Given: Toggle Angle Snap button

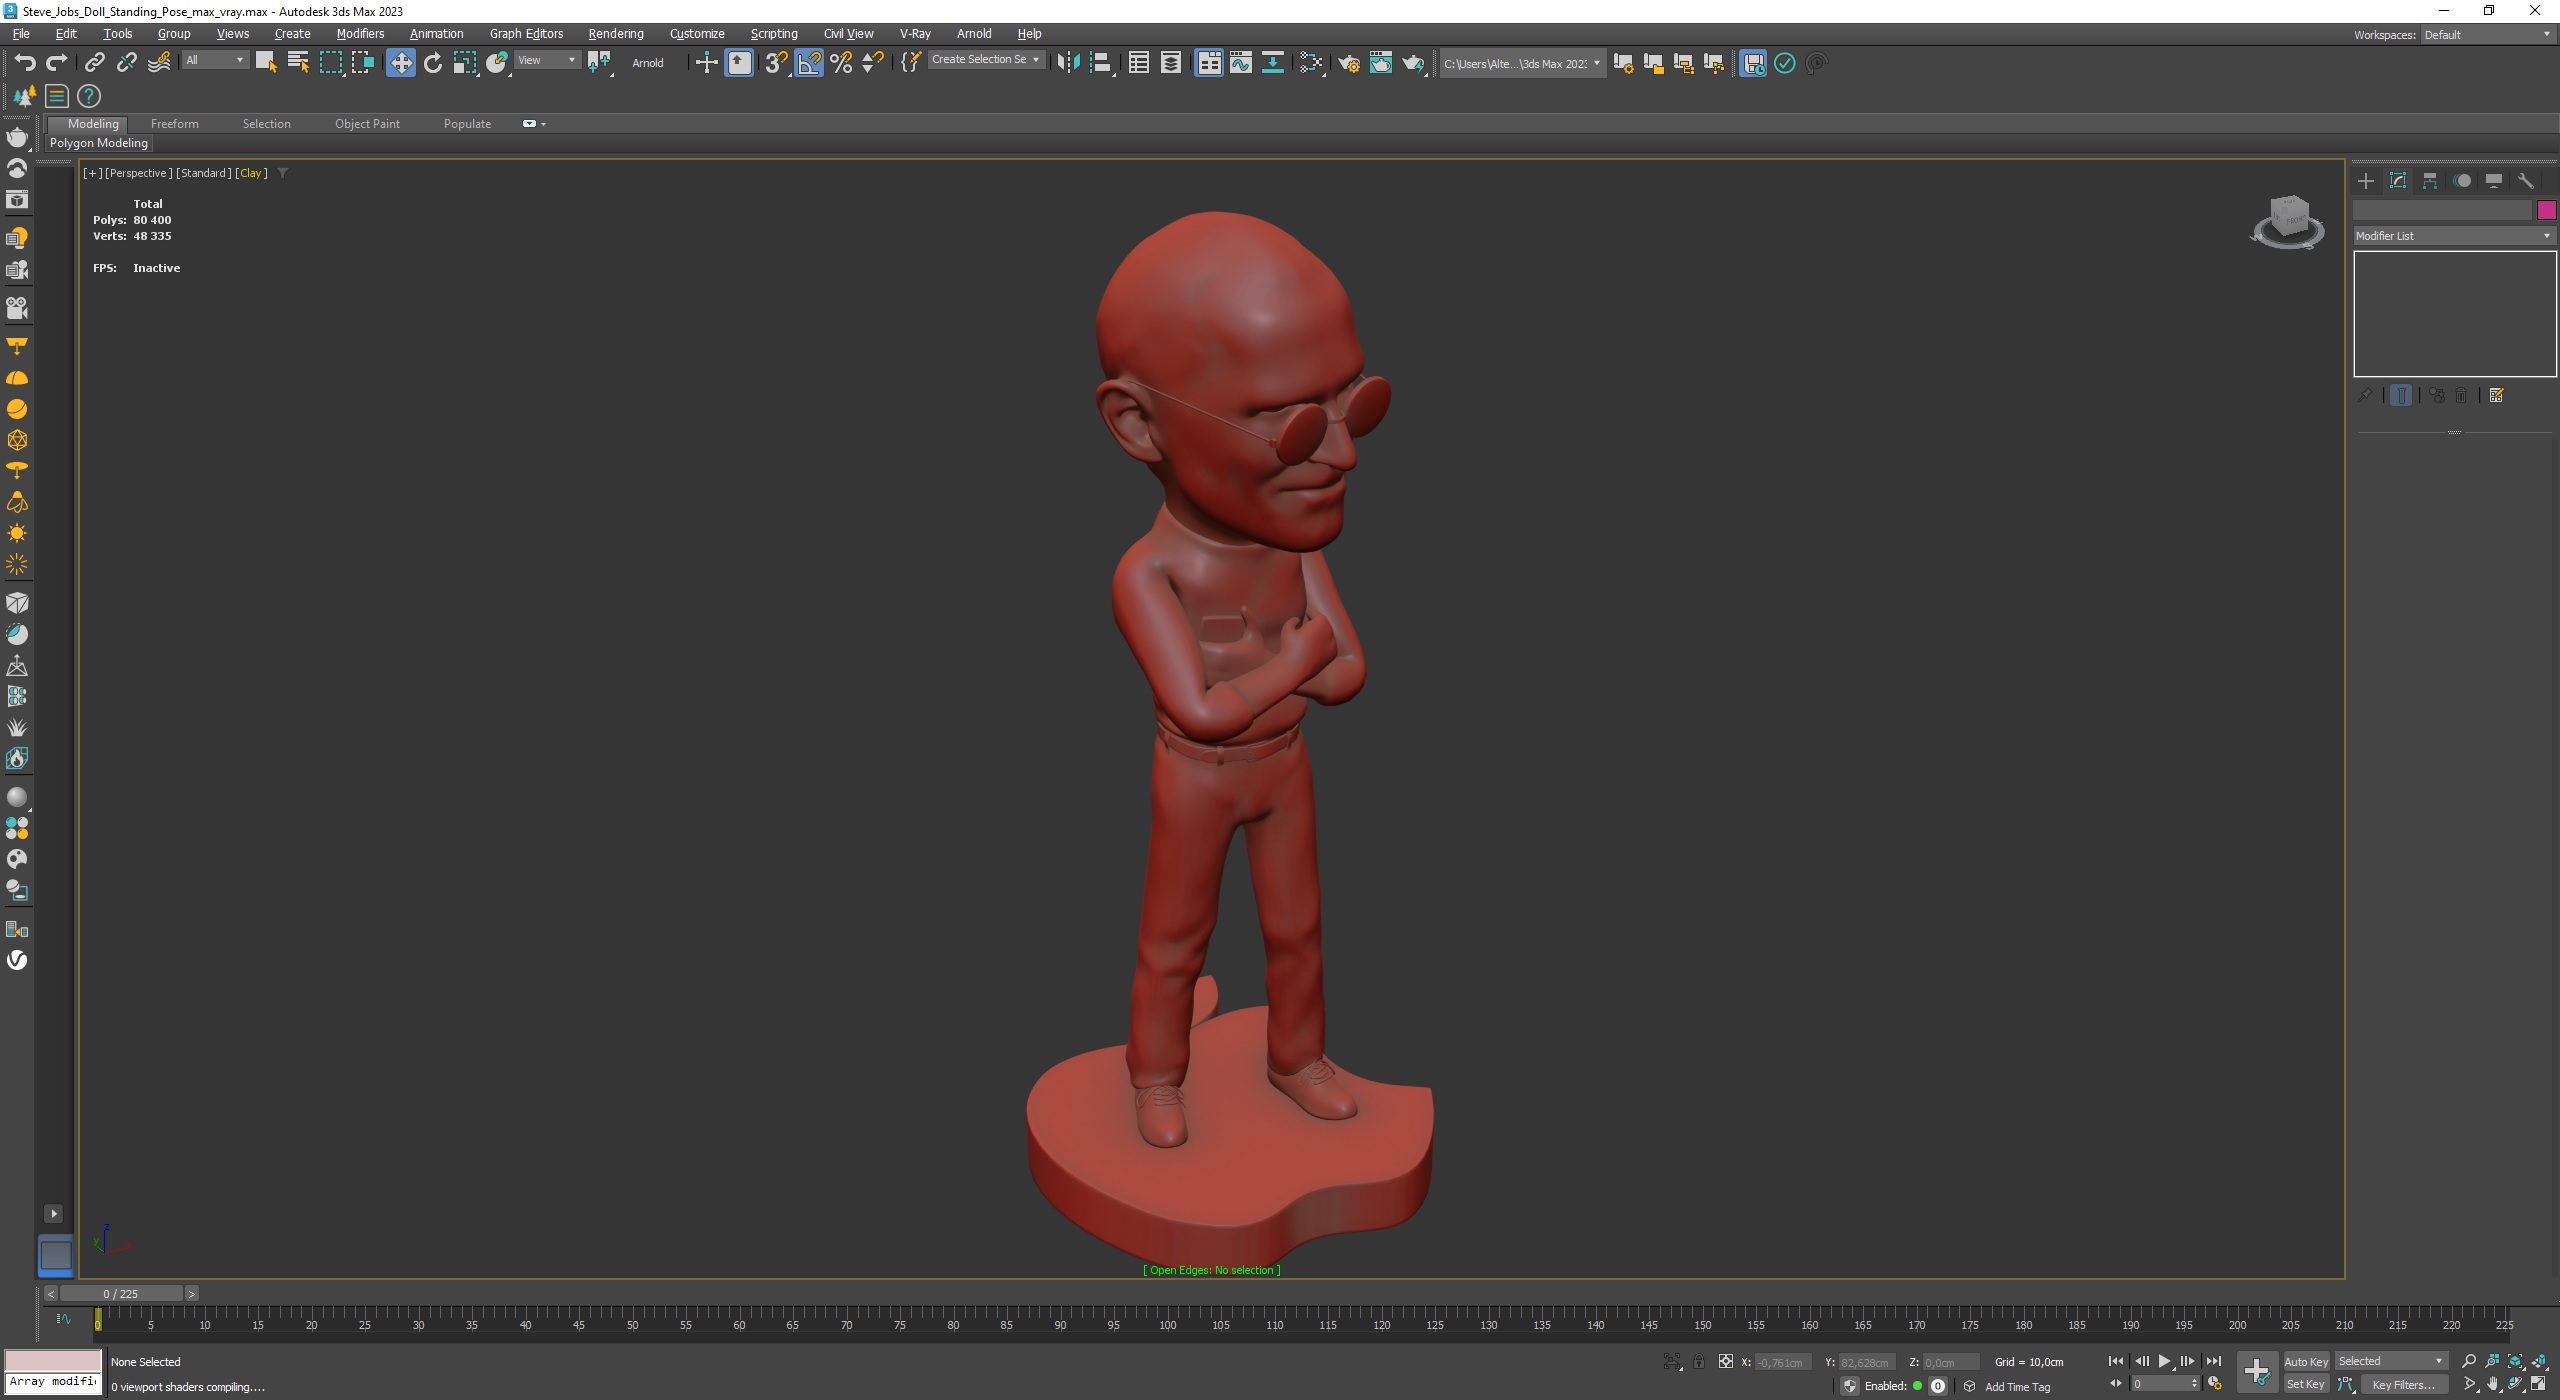Looking at the screenshot, I should coord(809,63).
